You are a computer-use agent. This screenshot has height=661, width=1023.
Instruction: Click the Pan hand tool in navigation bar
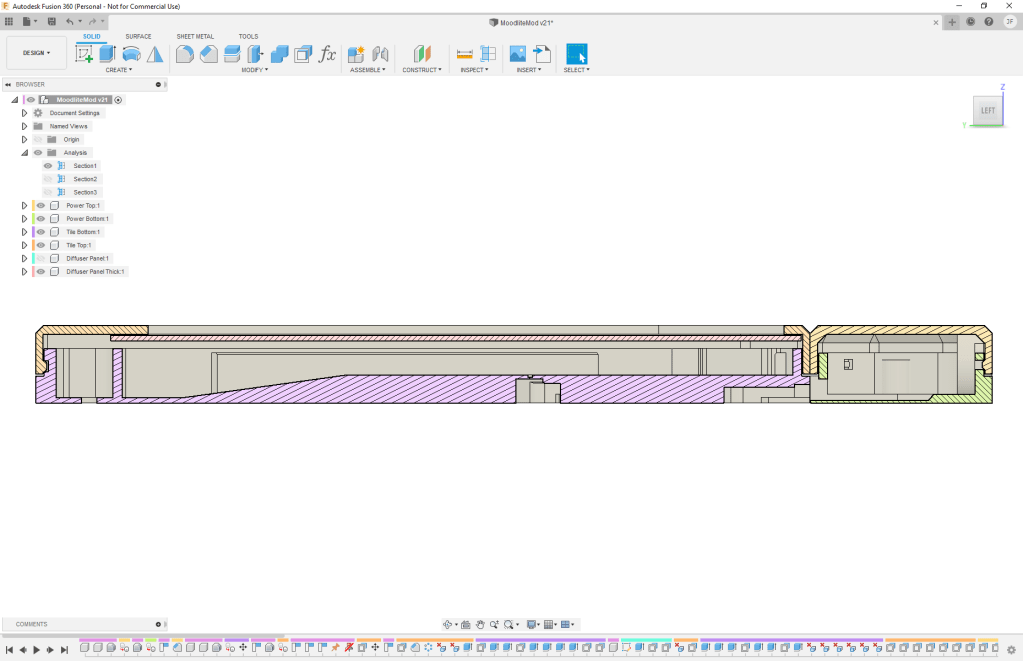click(x=480, y=624)
